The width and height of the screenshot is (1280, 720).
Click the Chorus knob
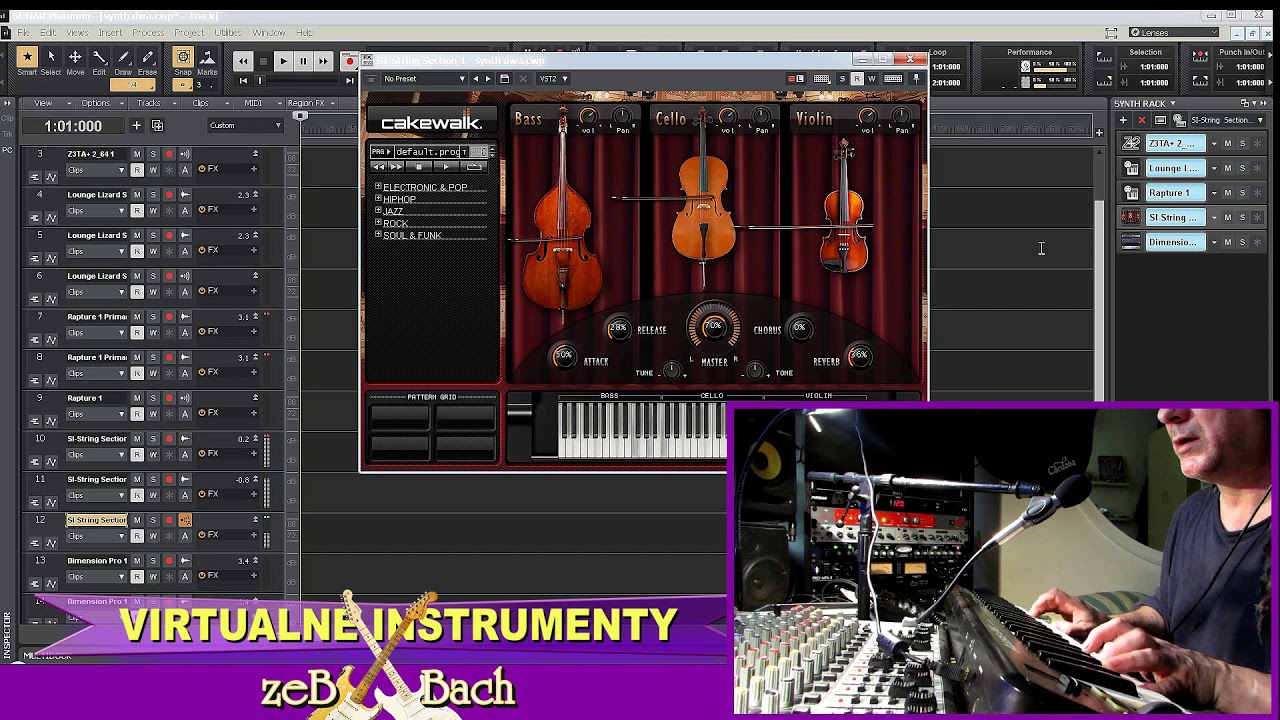coord(799,328)
